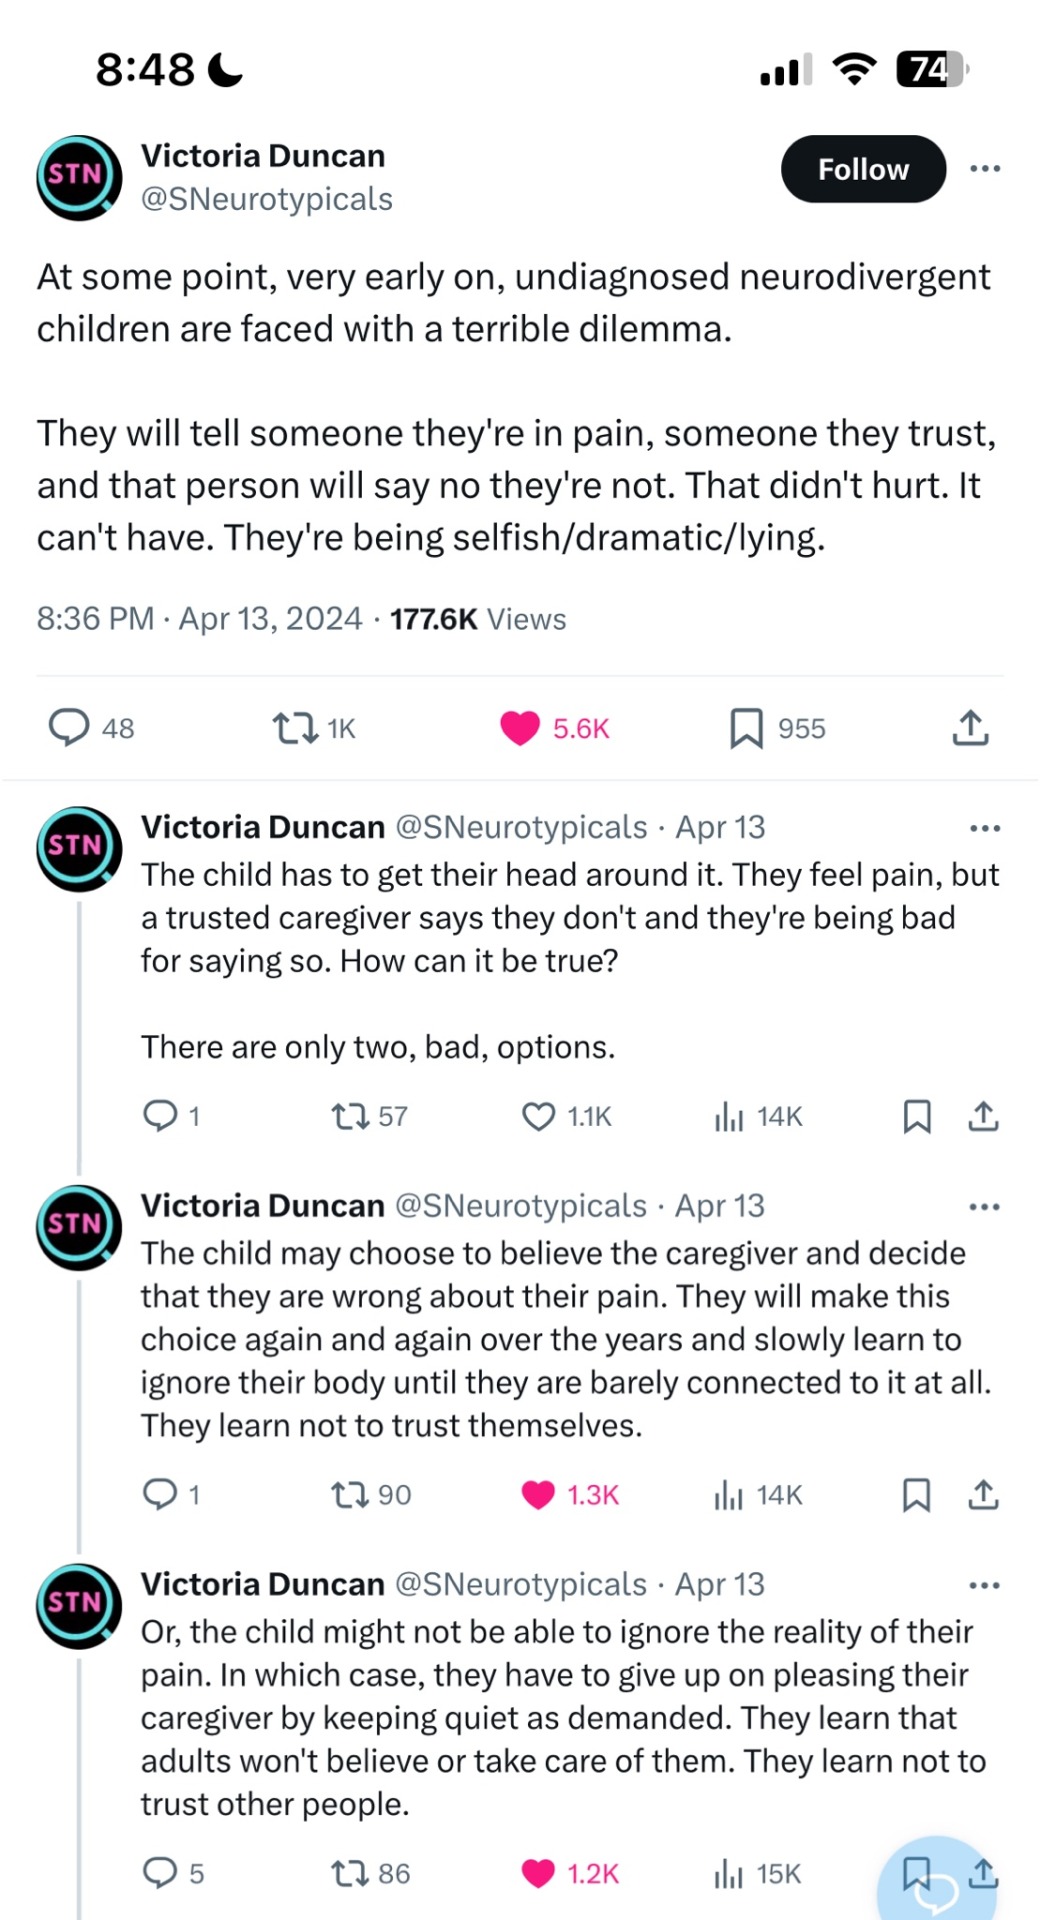1040x1920 pixels.
Task: Repost the tweet with 90 reposts
Action: click(x=351, y=1495)
